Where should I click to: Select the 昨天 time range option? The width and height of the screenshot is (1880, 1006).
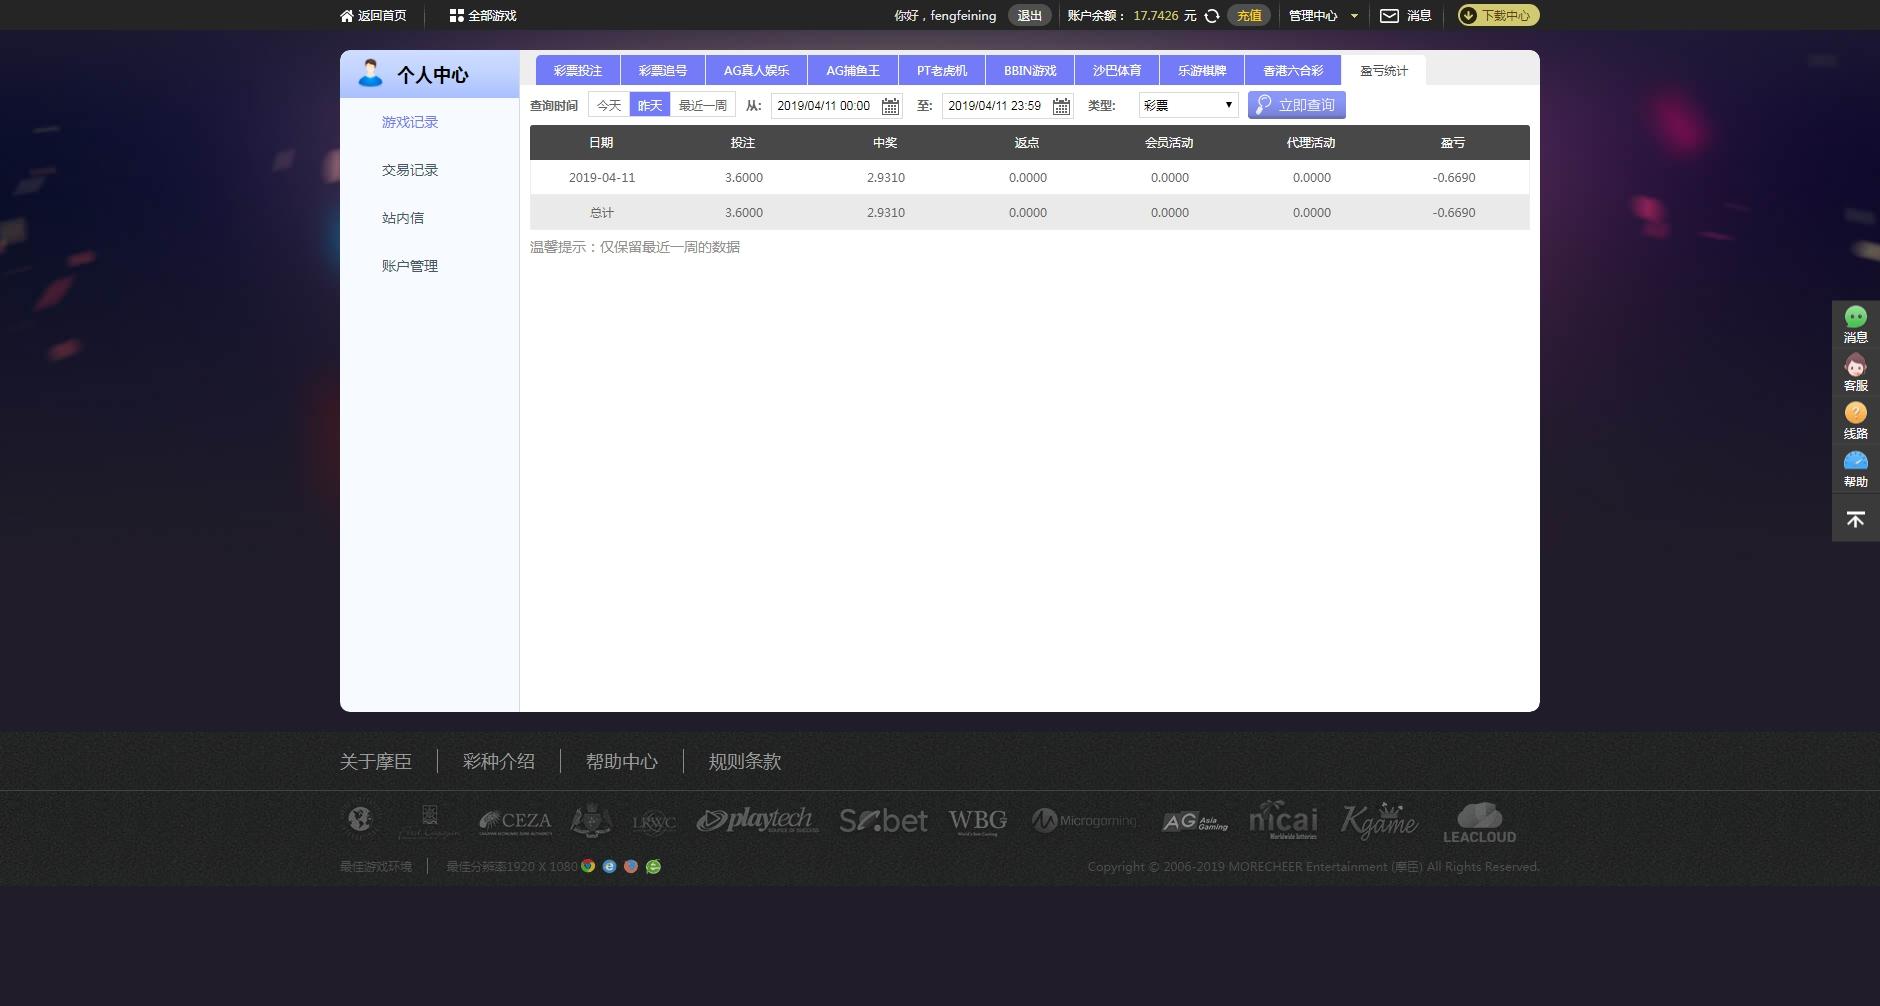pos(650,105)
